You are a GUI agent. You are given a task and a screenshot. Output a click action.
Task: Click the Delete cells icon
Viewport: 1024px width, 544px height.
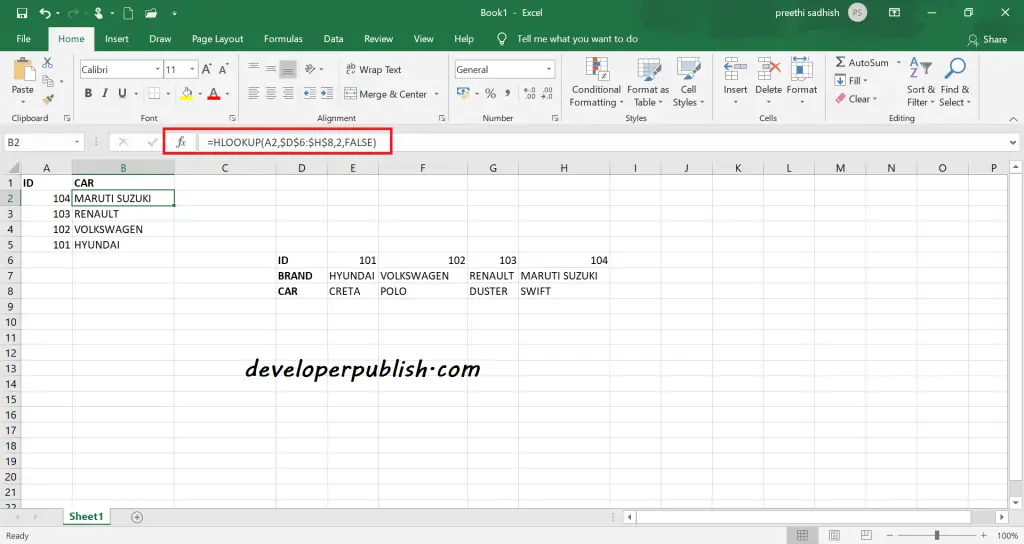pyautogui.click(x=769, y=69)
